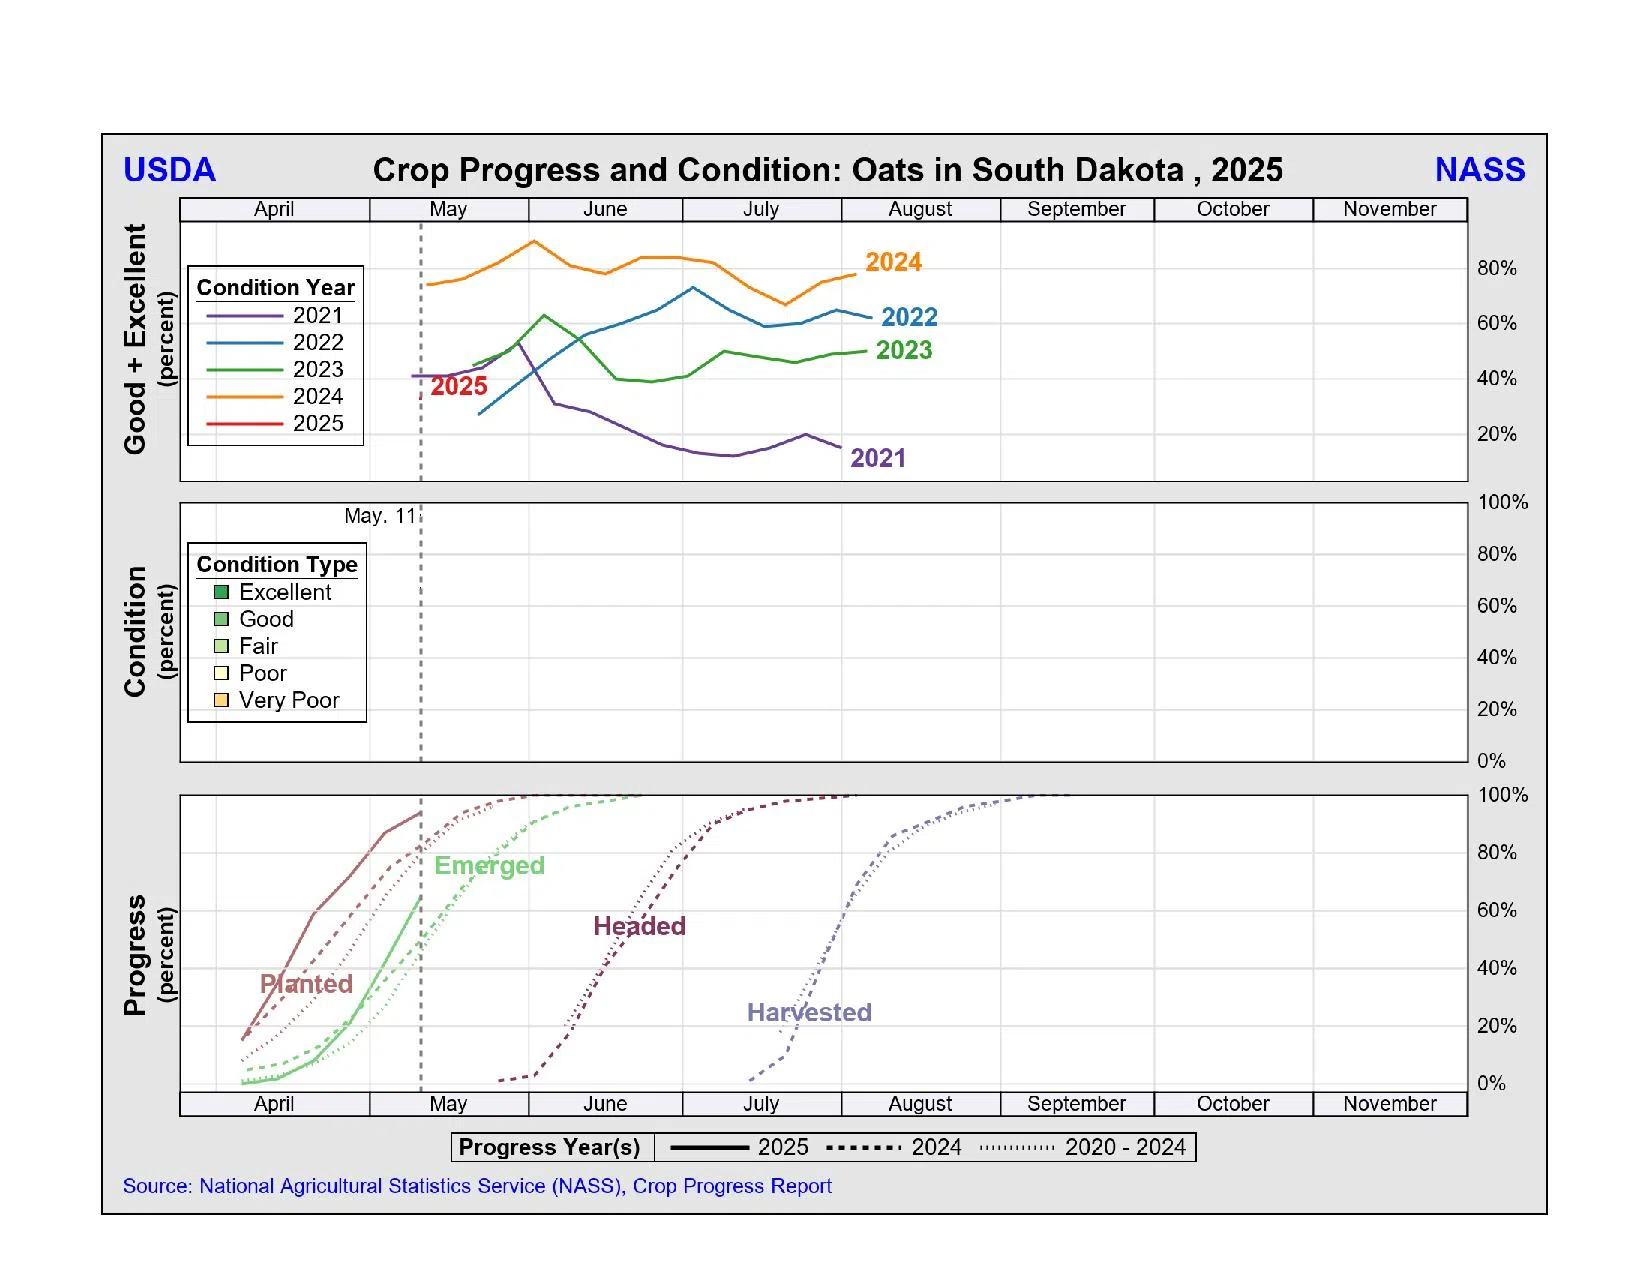The width and height of the screenshot is (1650, 1275).
Task: Select the November header on bottom axis
Action: point(1389,1104)
